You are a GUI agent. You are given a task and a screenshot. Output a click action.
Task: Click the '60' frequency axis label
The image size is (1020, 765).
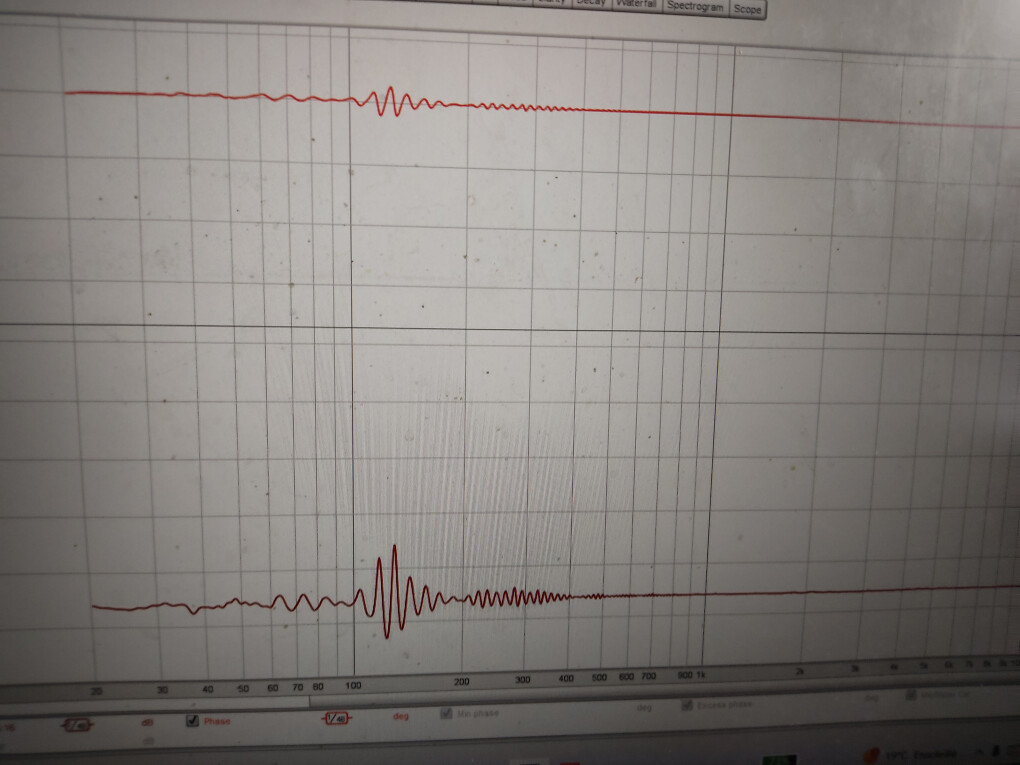pos(273,688)
